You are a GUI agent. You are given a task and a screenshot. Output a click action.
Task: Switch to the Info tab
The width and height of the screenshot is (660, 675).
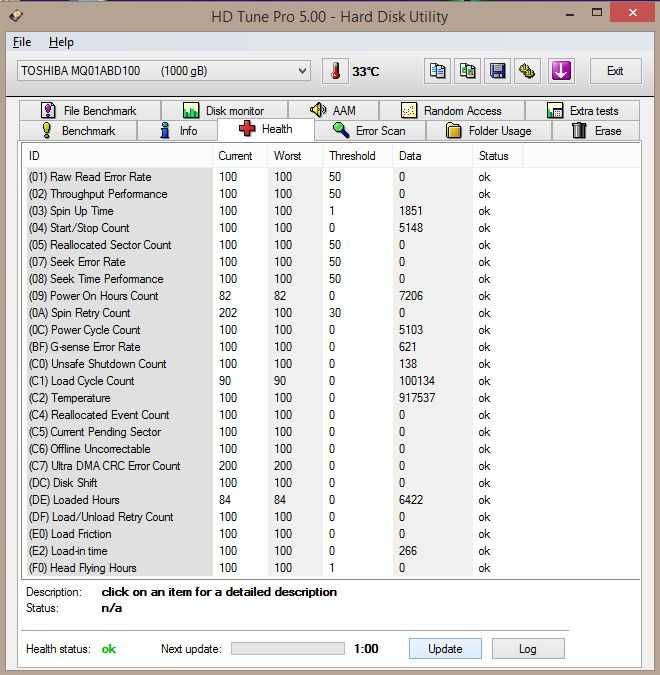click(177, 130)
